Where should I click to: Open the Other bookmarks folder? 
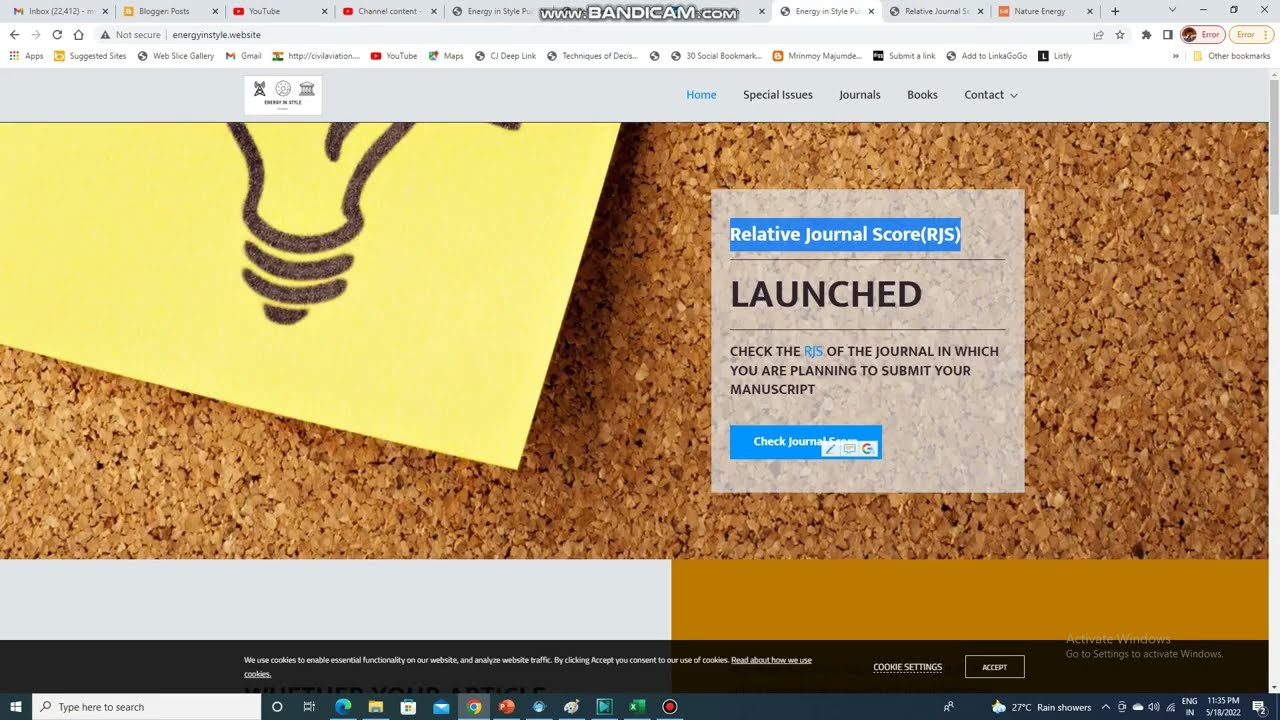click(x=1231, y=56)
